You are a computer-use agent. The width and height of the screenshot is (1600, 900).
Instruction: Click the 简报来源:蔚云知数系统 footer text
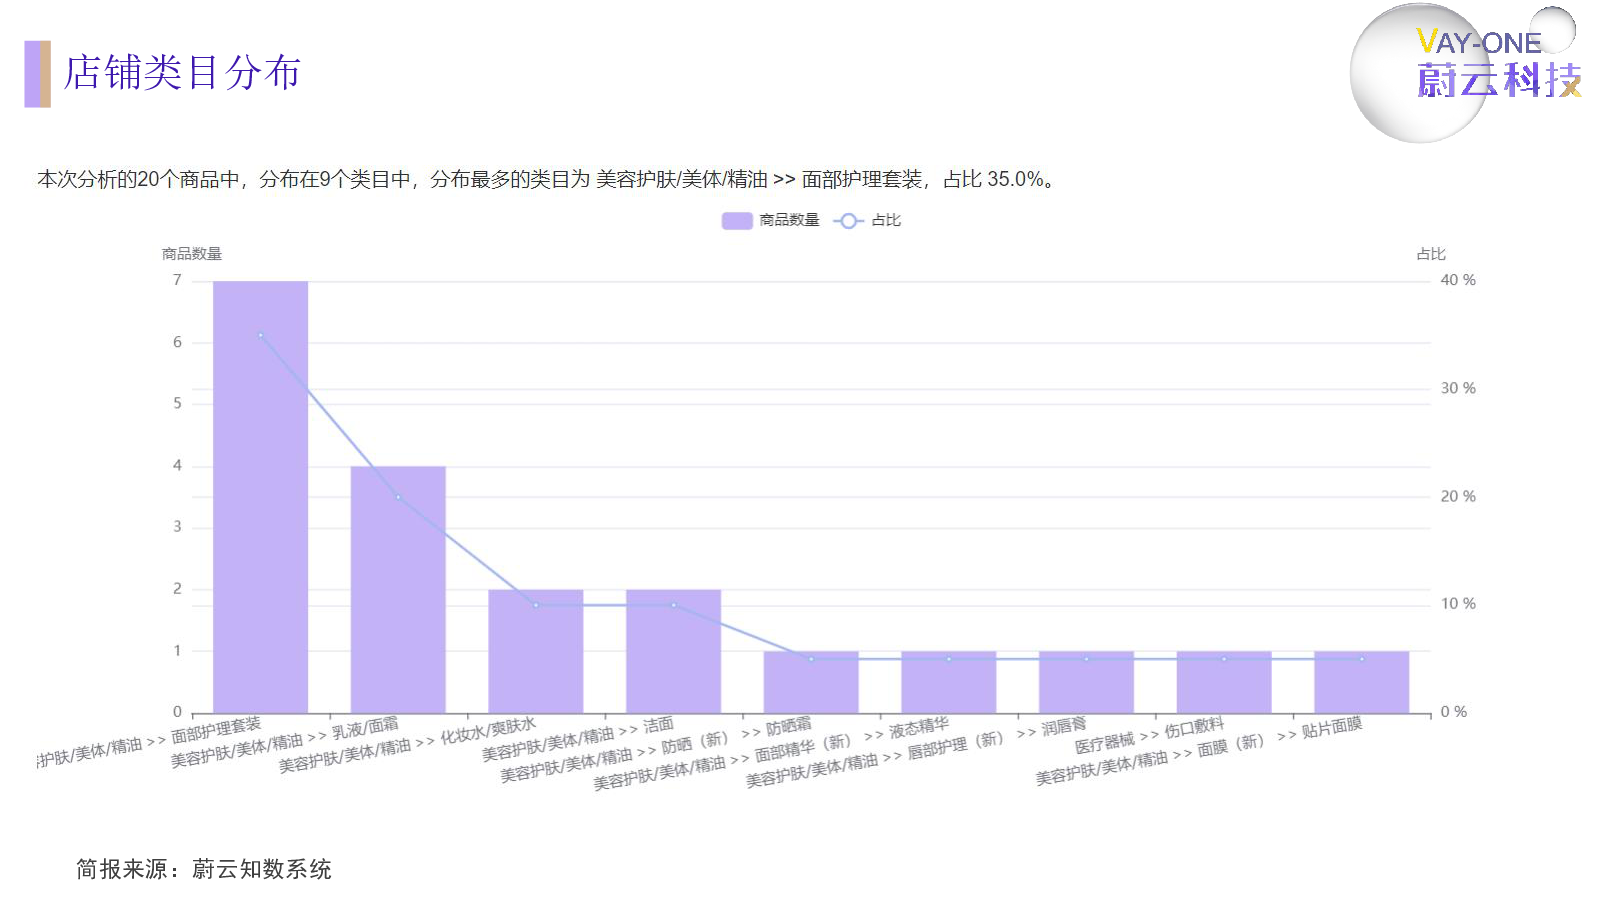204,869
